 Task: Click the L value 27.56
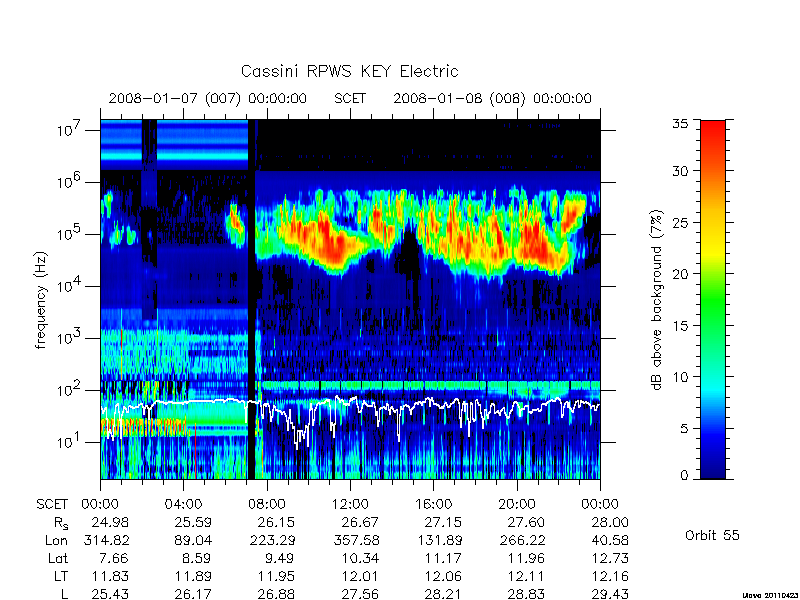coord(360,594)
